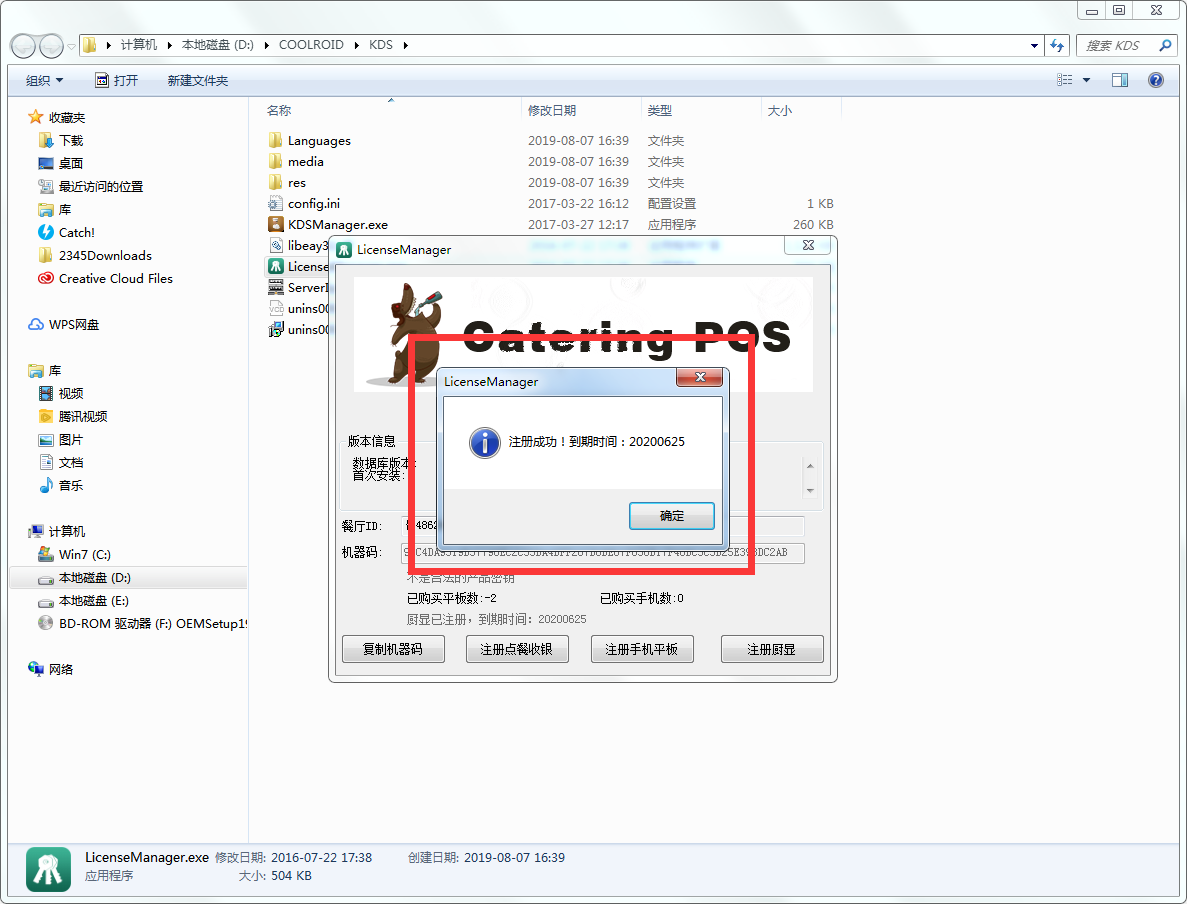Select 本地磁盘 (E:) in navigation pane
Viewport: 1187px width, 904px height.
(94, 600)
